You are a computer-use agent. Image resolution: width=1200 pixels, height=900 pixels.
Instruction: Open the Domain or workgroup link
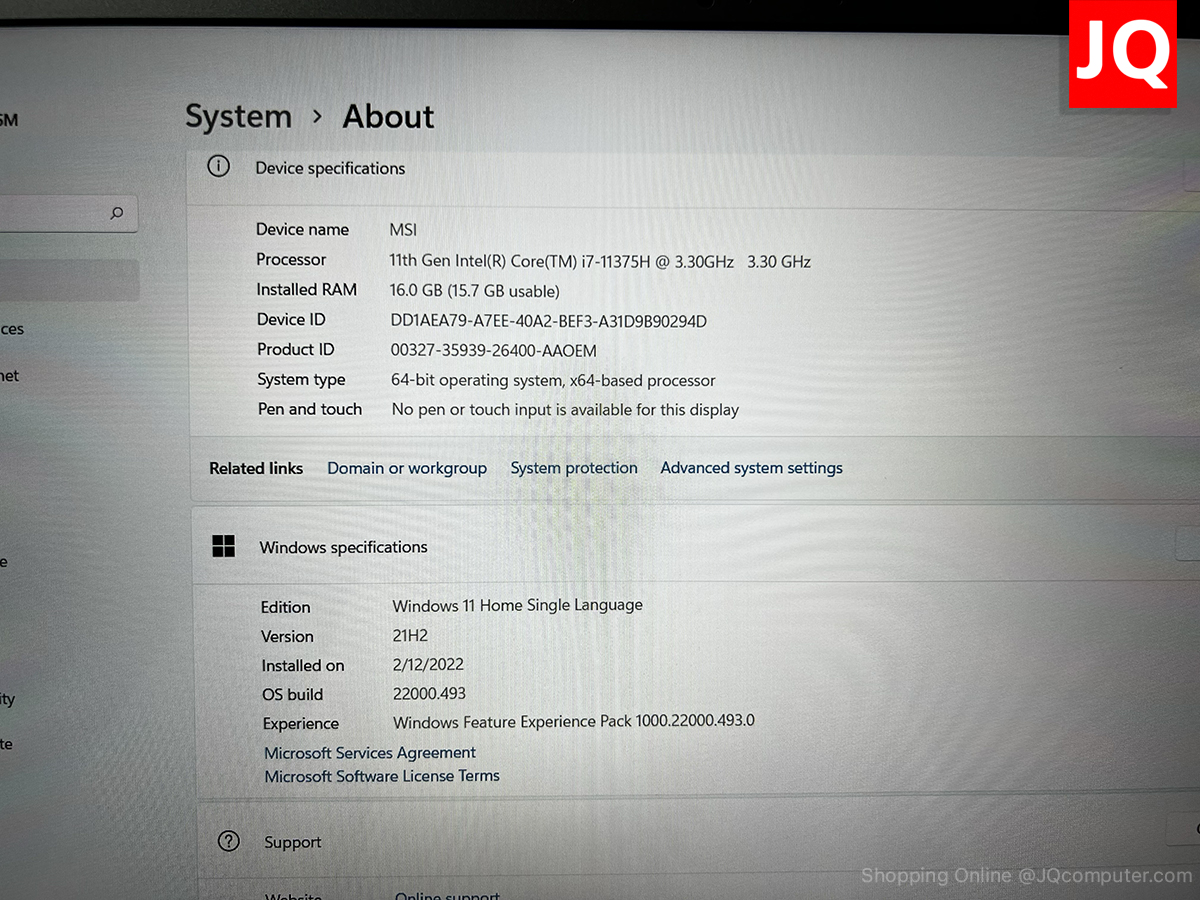407,468
